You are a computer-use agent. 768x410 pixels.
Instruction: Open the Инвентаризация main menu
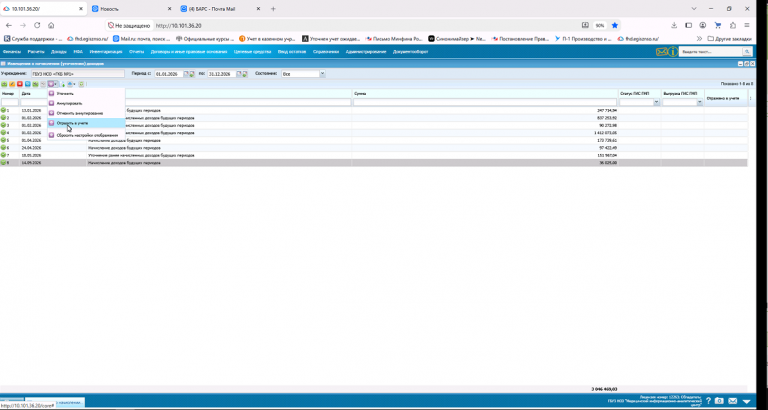(106, 51)
